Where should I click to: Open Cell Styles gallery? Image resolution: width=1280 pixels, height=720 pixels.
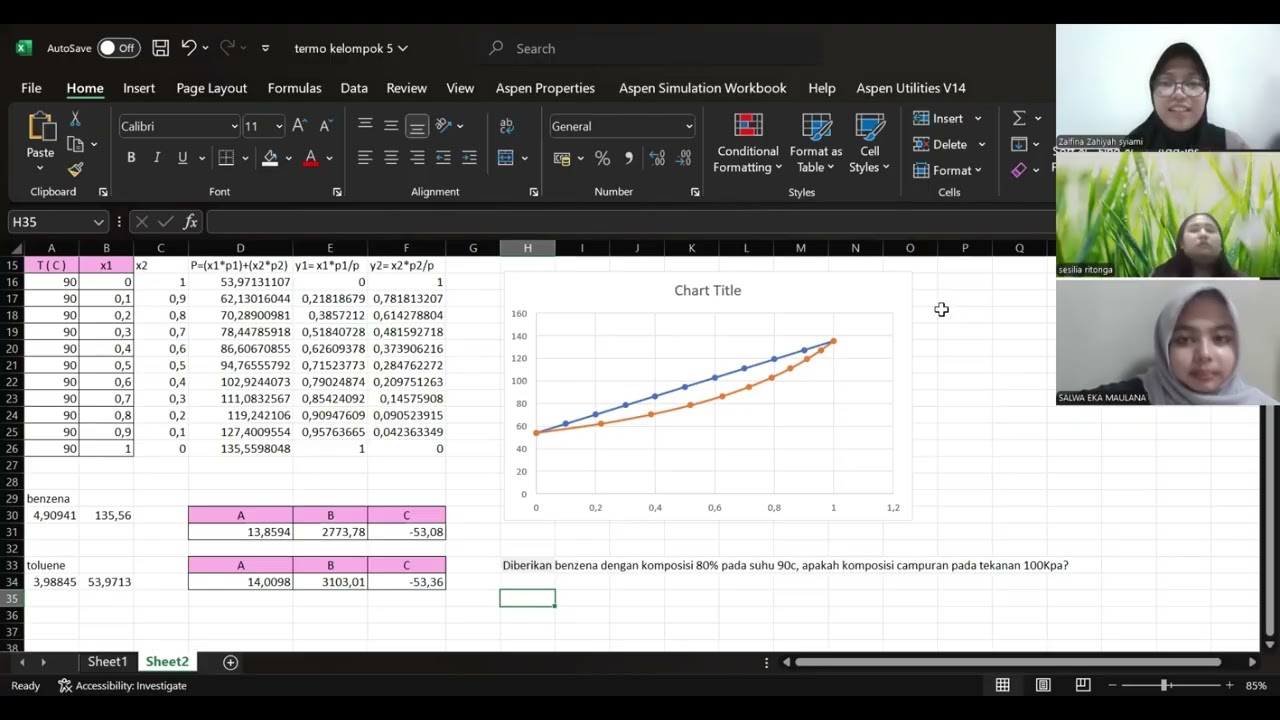click(870, 144)
